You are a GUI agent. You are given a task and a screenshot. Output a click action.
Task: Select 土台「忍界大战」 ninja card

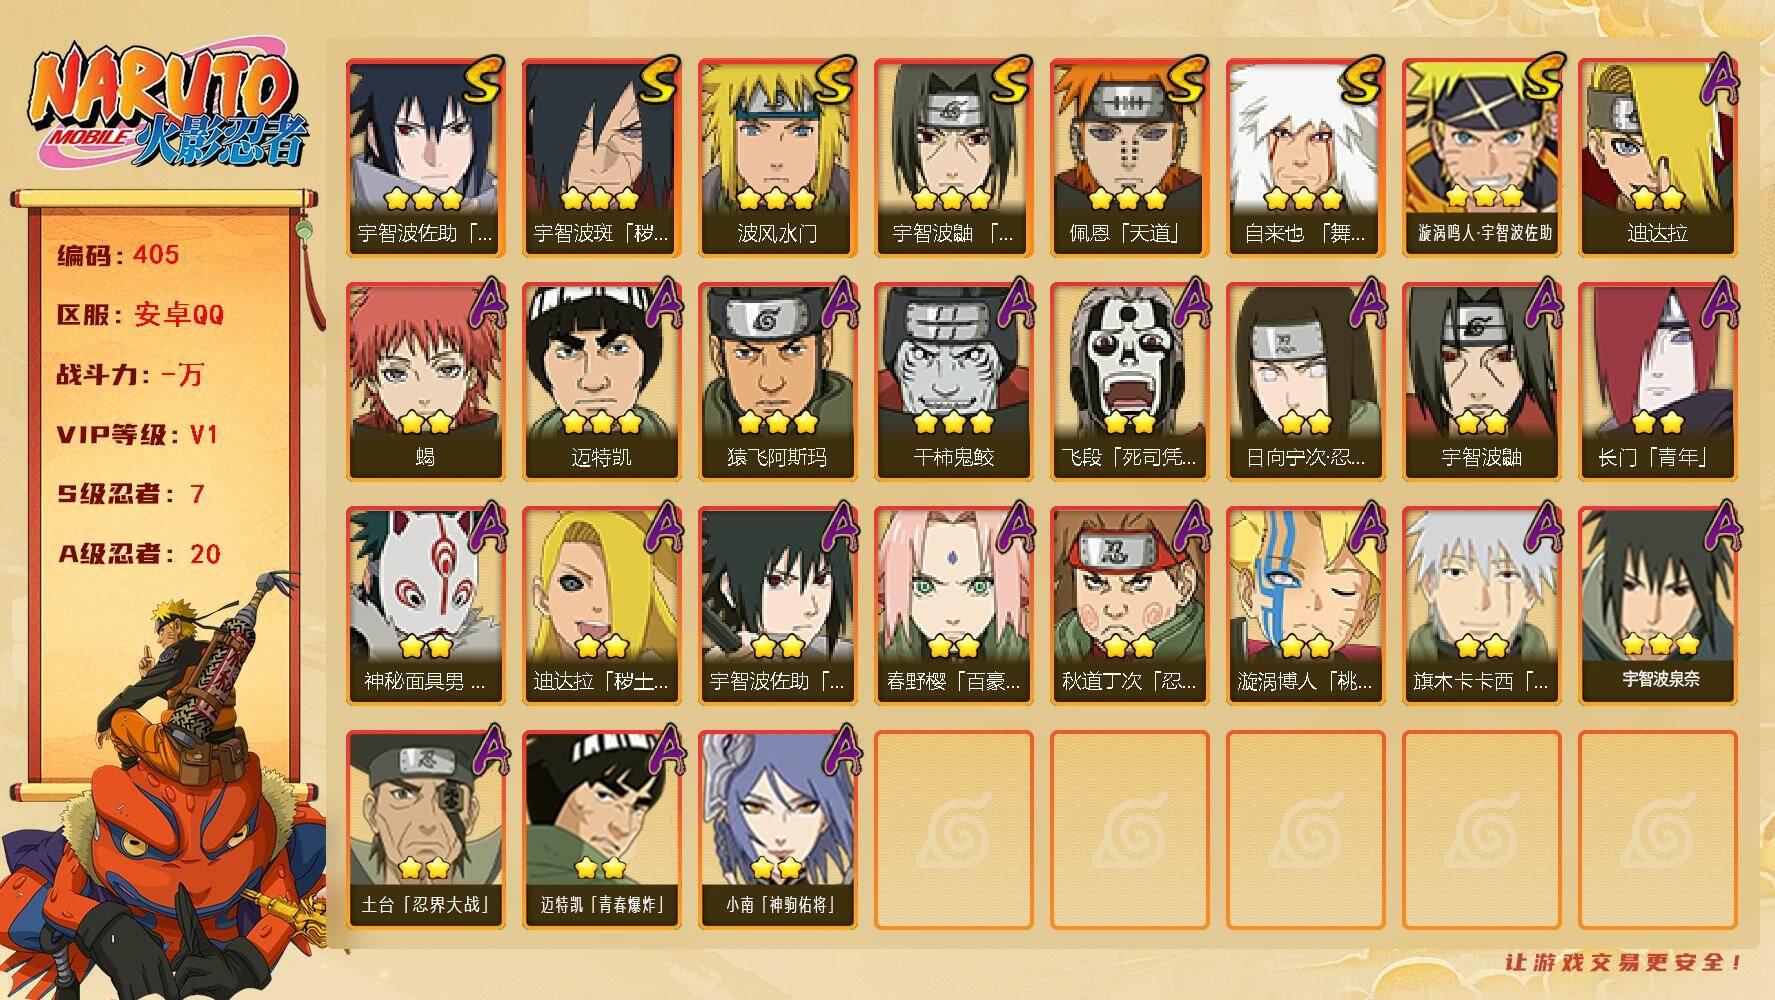coord(425,830)
